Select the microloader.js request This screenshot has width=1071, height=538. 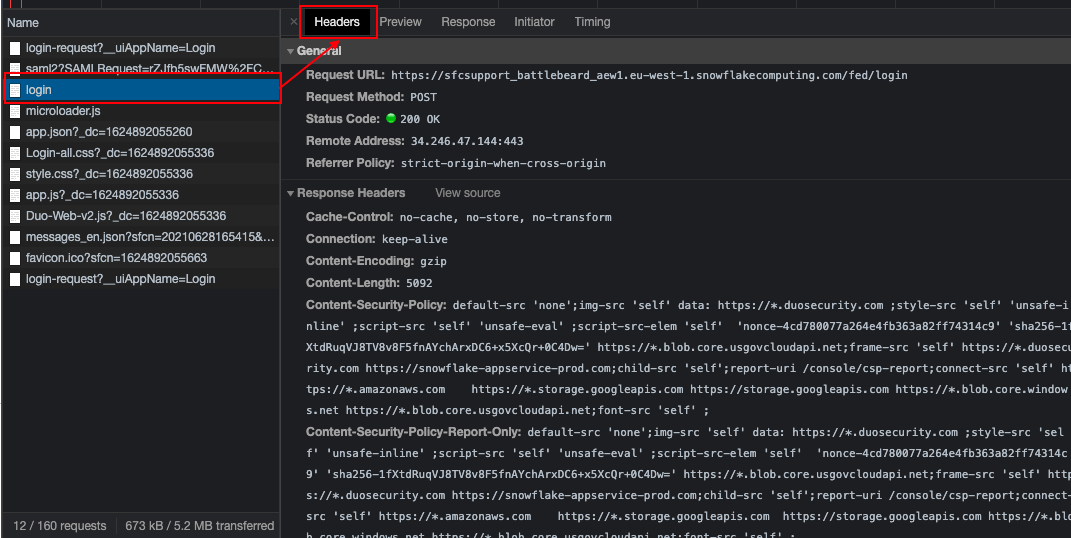(63, 111)
